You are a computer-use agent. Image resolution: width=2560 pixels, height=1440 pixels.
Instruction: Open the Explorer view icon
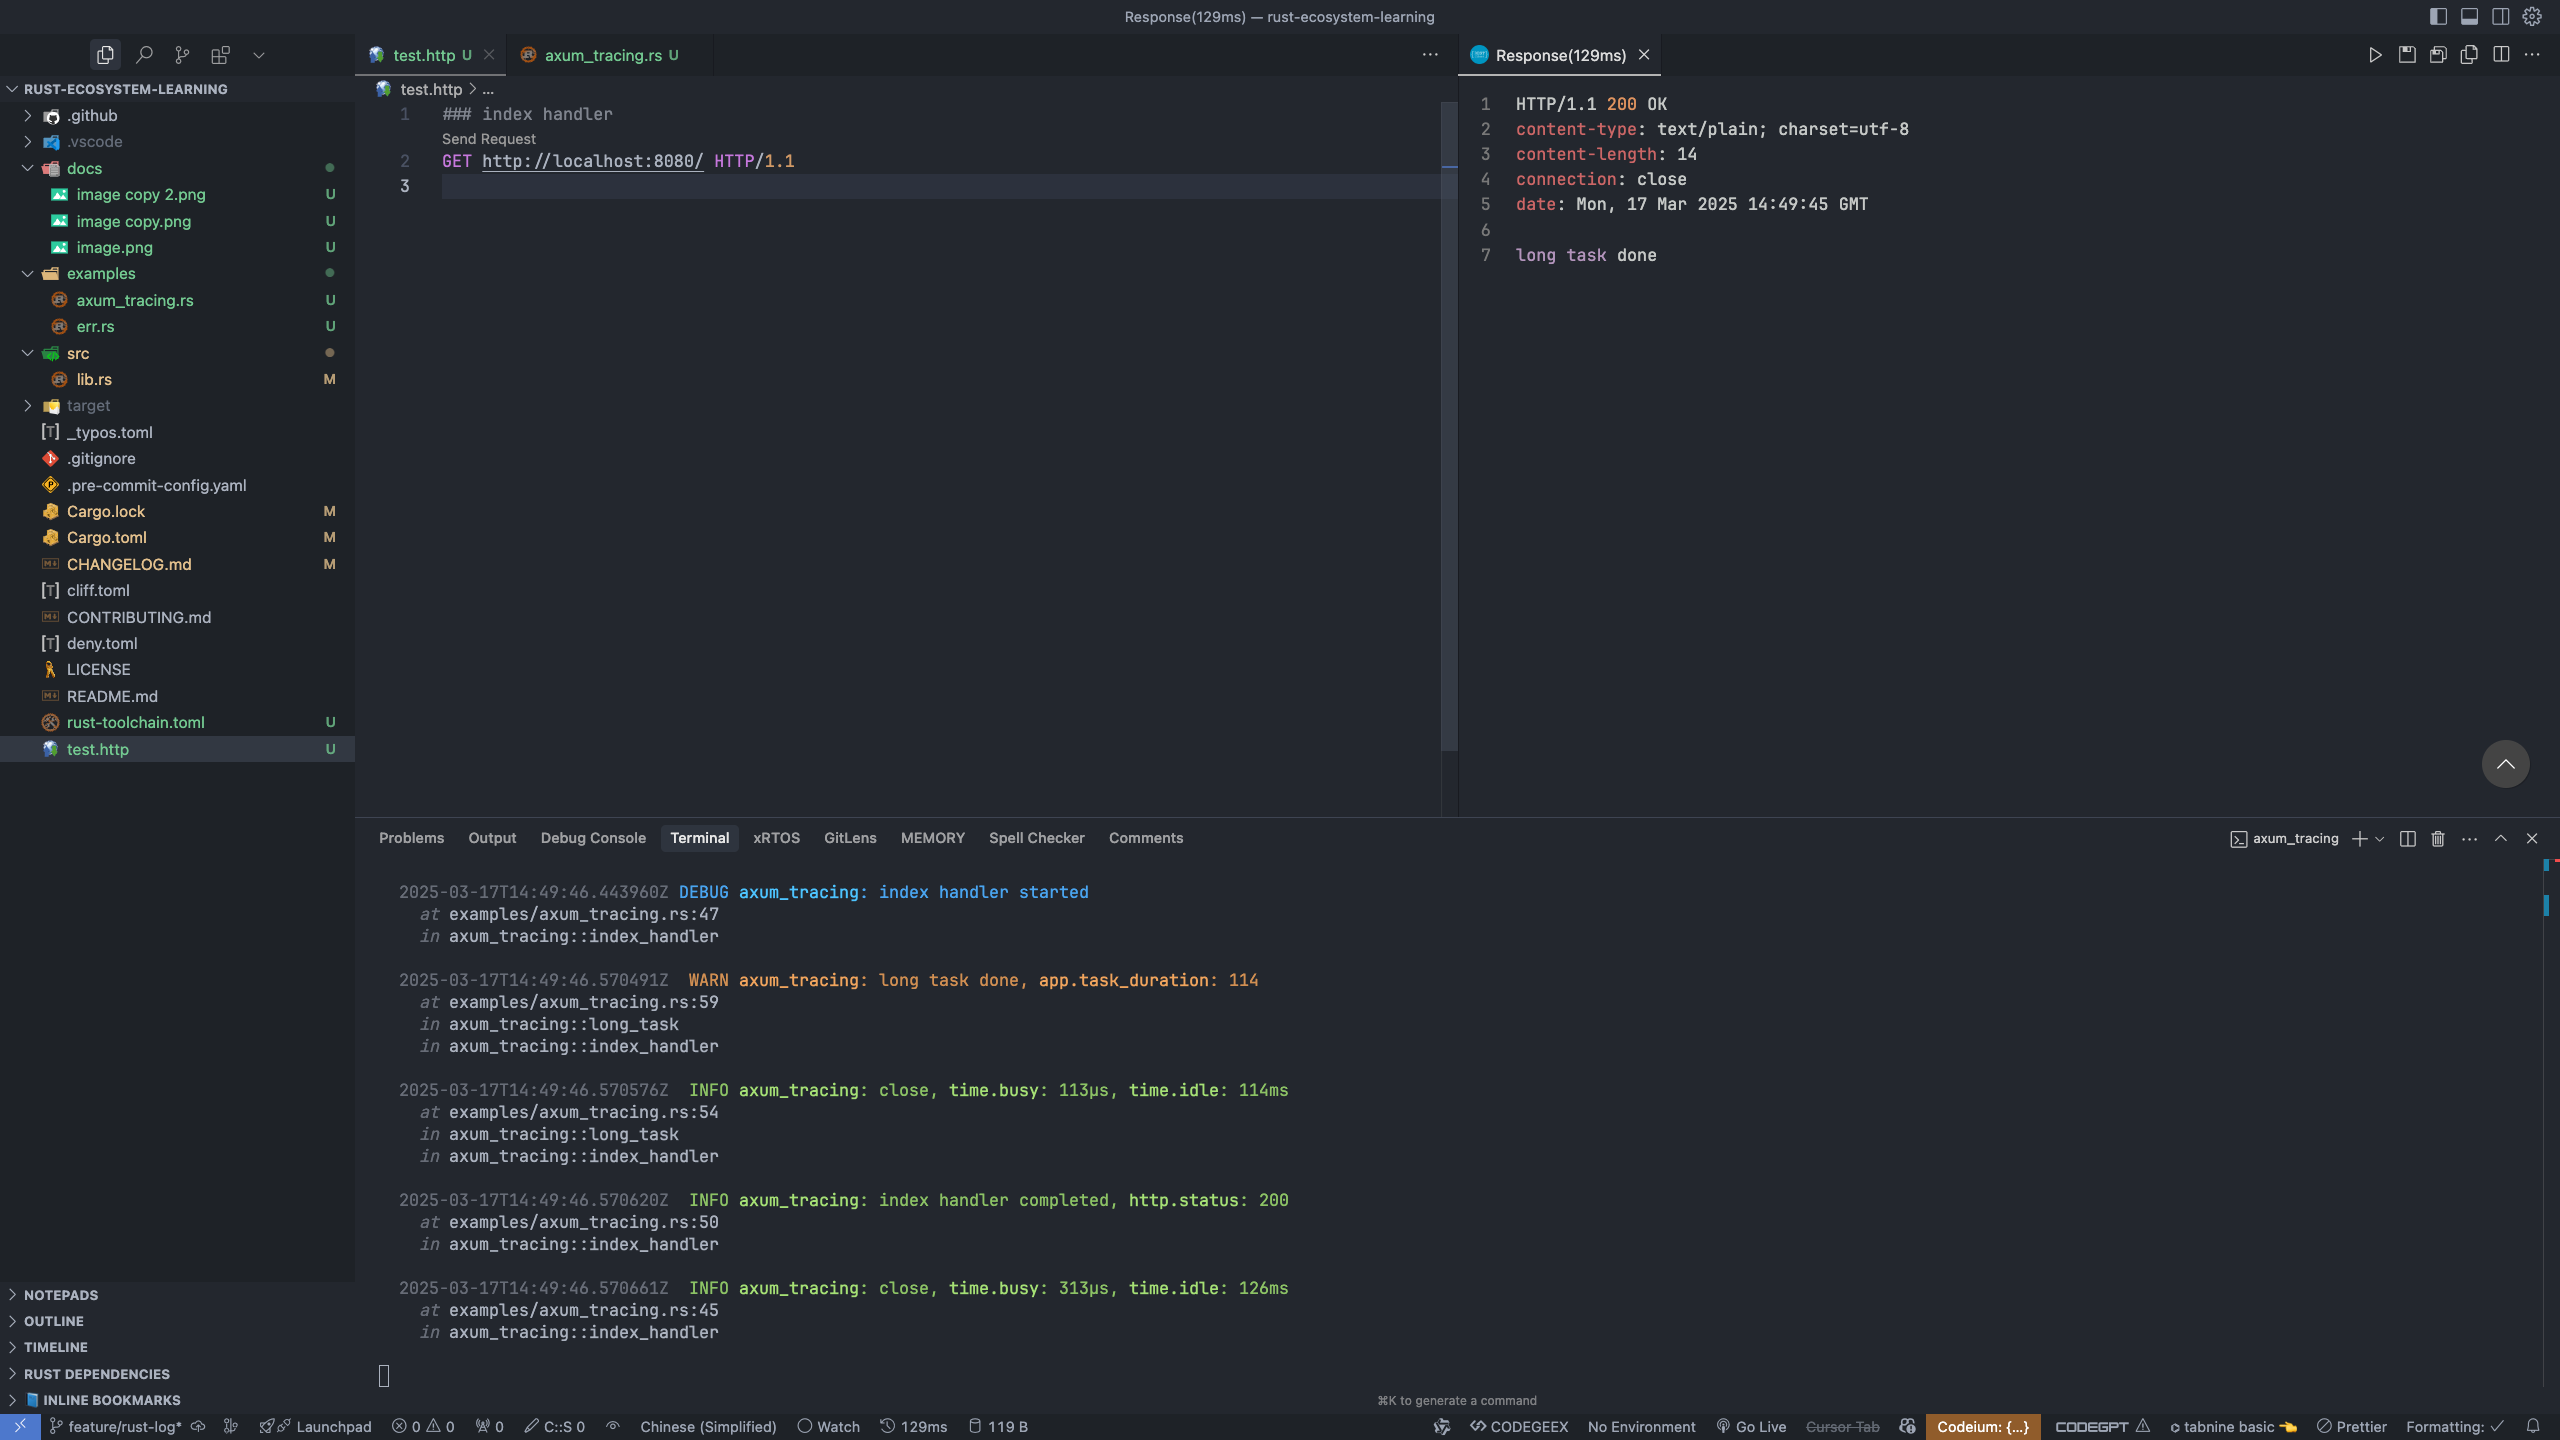point(105,55)
